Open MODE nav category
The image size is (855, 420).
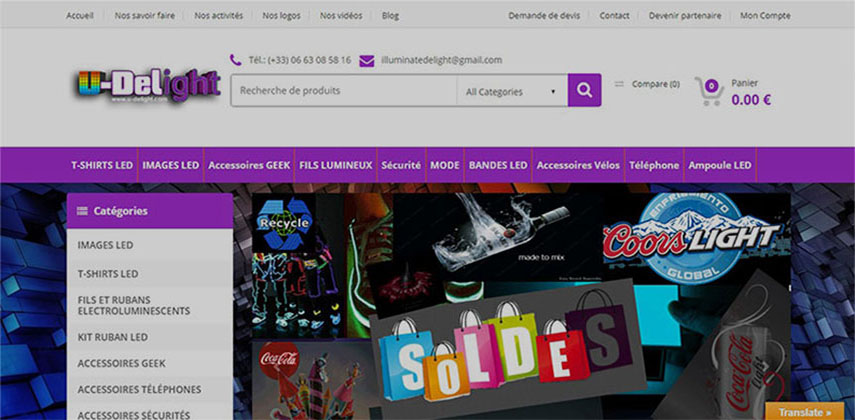445,165
